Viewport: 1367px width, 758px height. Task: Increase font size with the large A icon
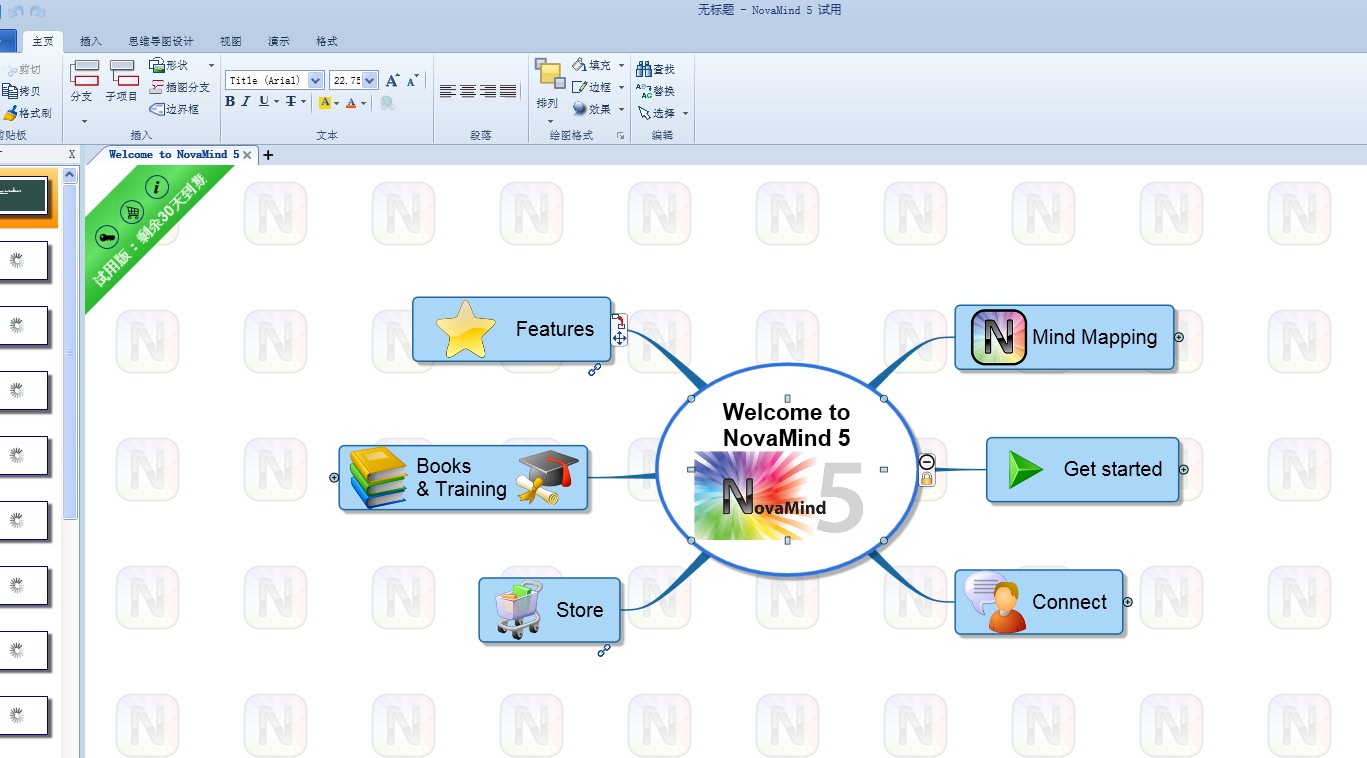pos(393,80)
